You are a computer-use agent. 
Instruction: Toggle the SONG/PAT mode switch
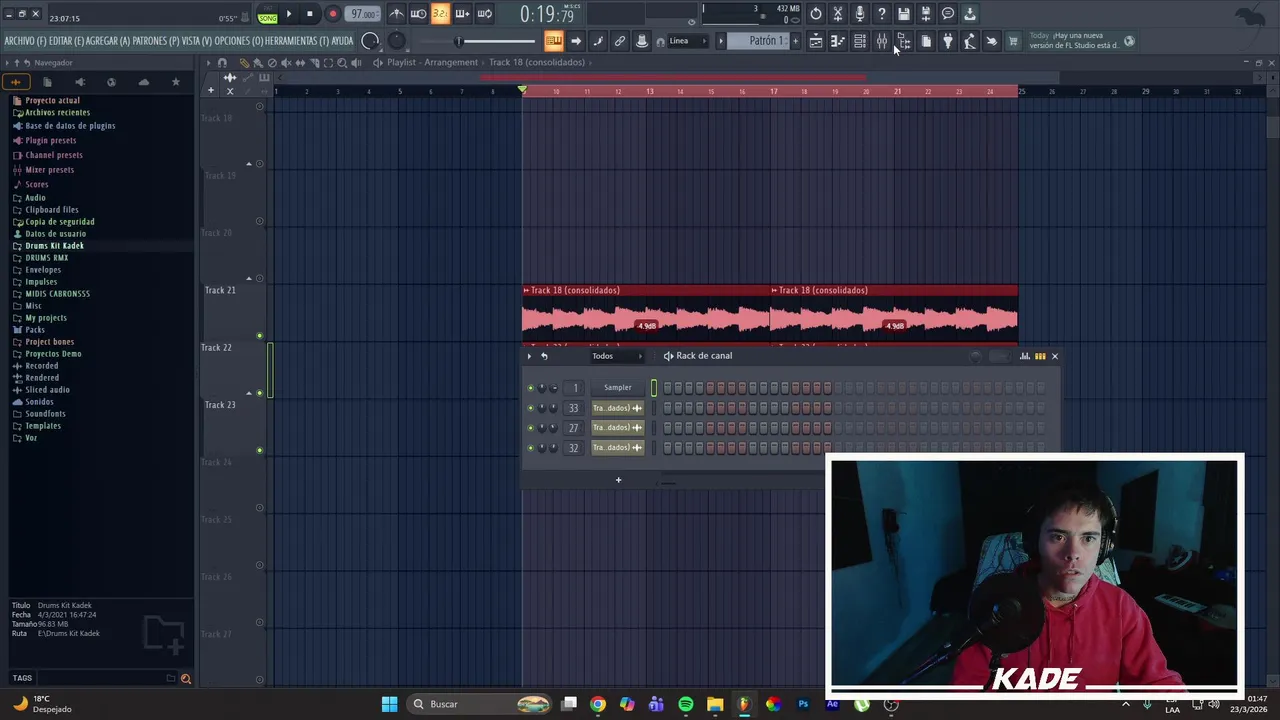(x=267, y=15)
